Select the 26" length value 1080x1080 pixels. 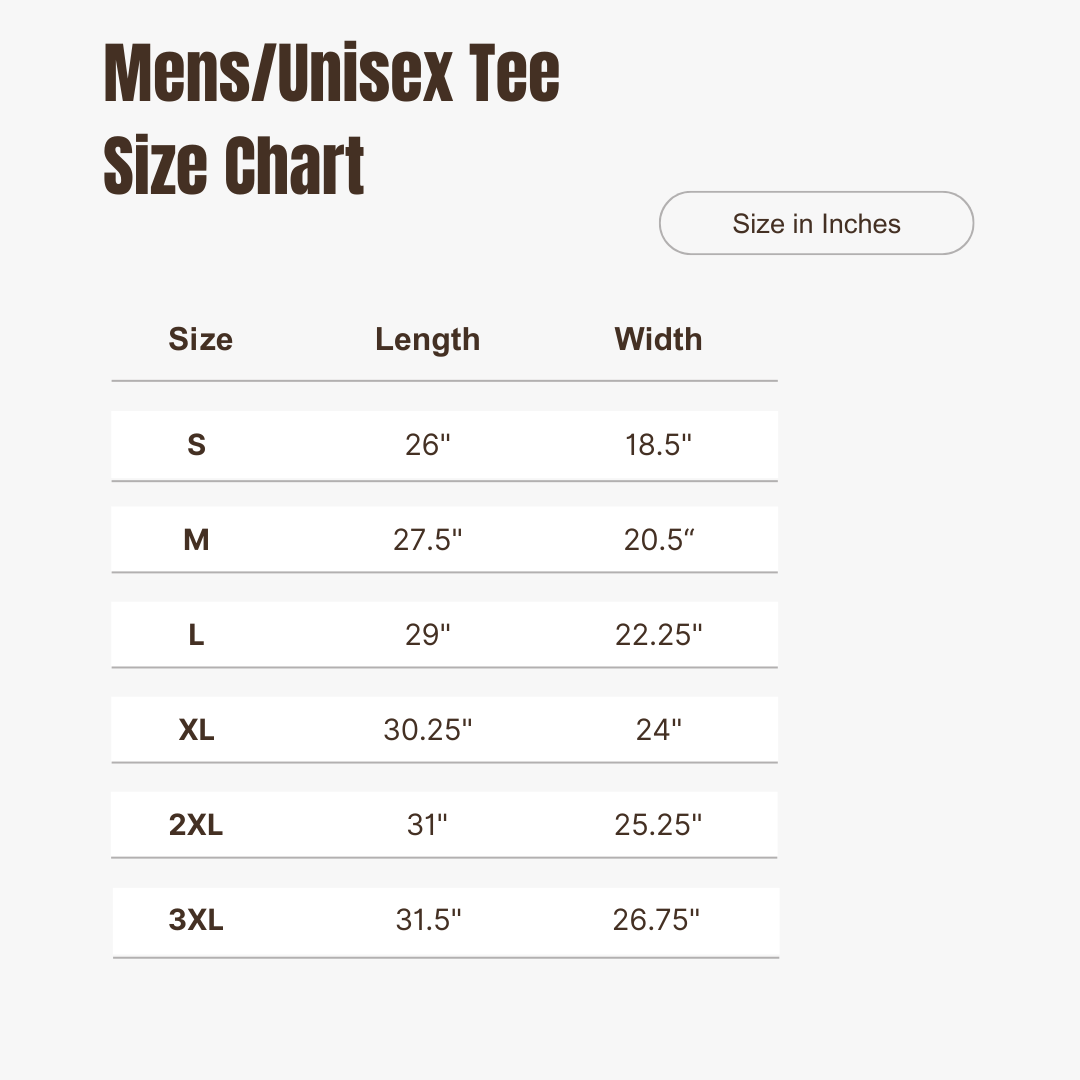tap(428, 445)
